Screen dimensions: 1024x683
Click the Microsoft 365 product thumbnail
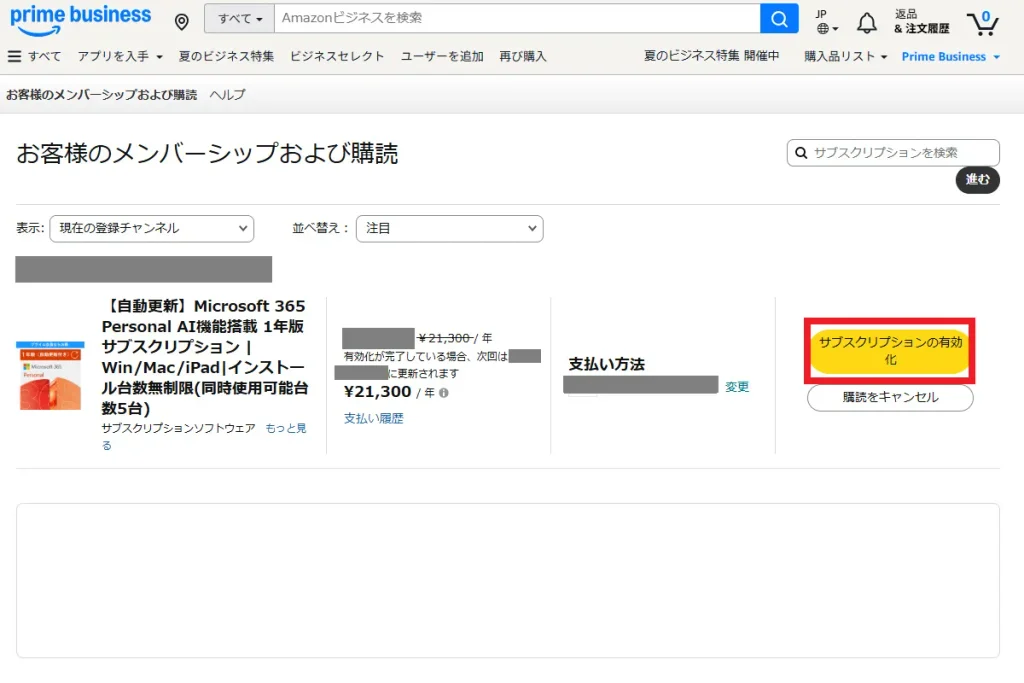[50, 375]
